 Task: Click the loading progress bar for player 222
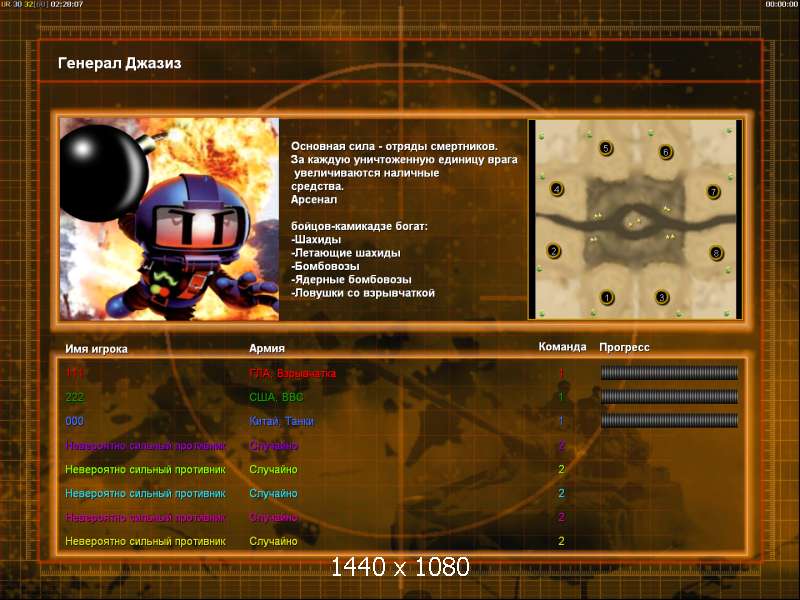pyautogui.click(x=669, y=397)
